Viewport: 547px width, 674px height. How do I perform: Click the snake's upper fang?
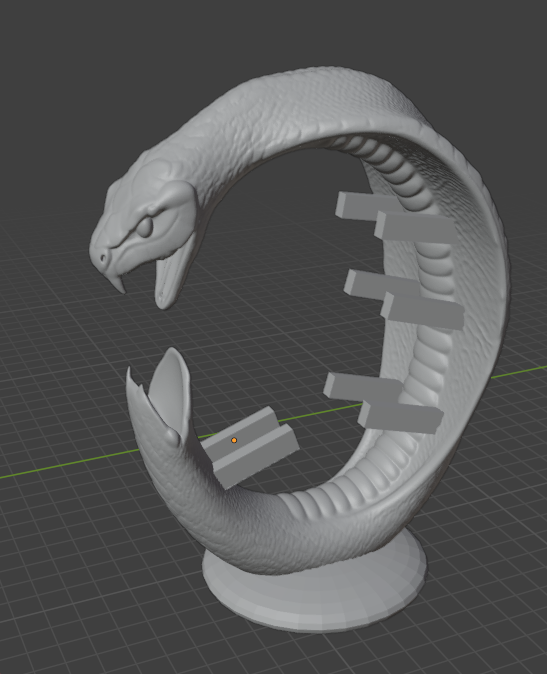pos(118,285)
